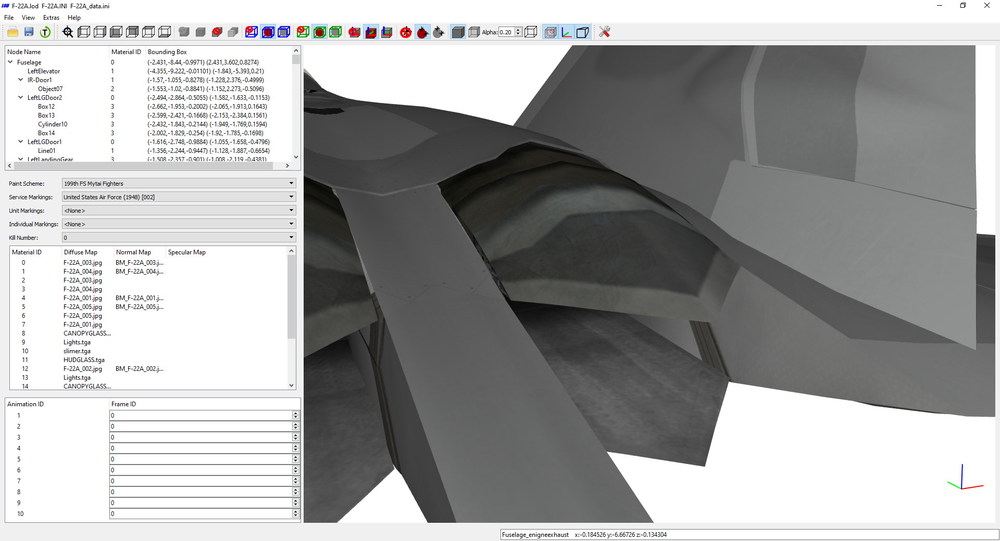This screenshot has height=541, width=1000.
Task: Open the File menu
Action: (9, 17)
